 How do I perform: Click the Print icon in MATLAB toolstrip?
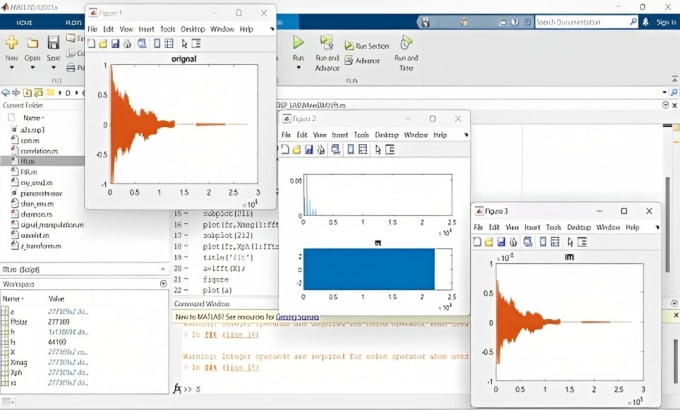(71, 68)
